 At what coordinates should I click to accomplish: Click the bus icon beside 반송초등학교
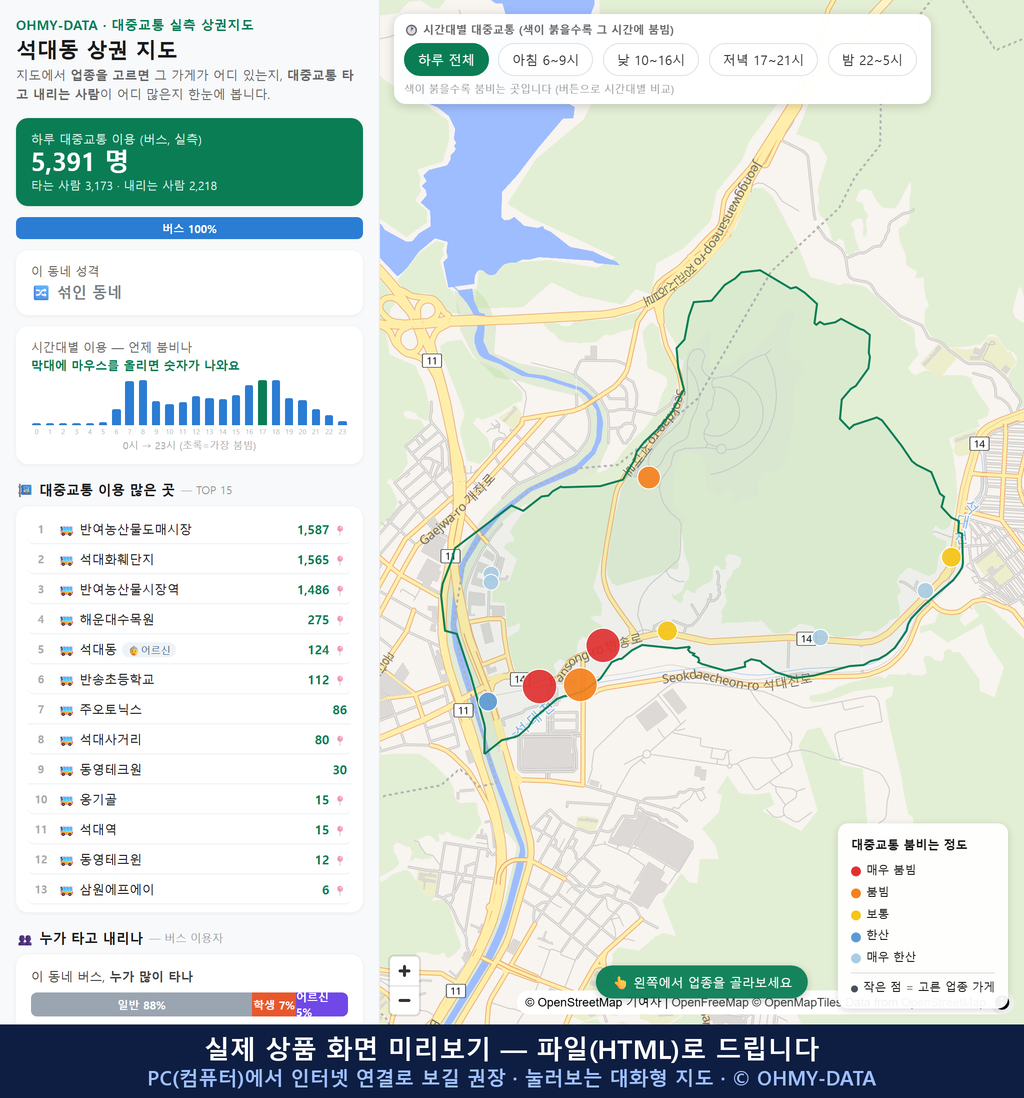point(67,680)
